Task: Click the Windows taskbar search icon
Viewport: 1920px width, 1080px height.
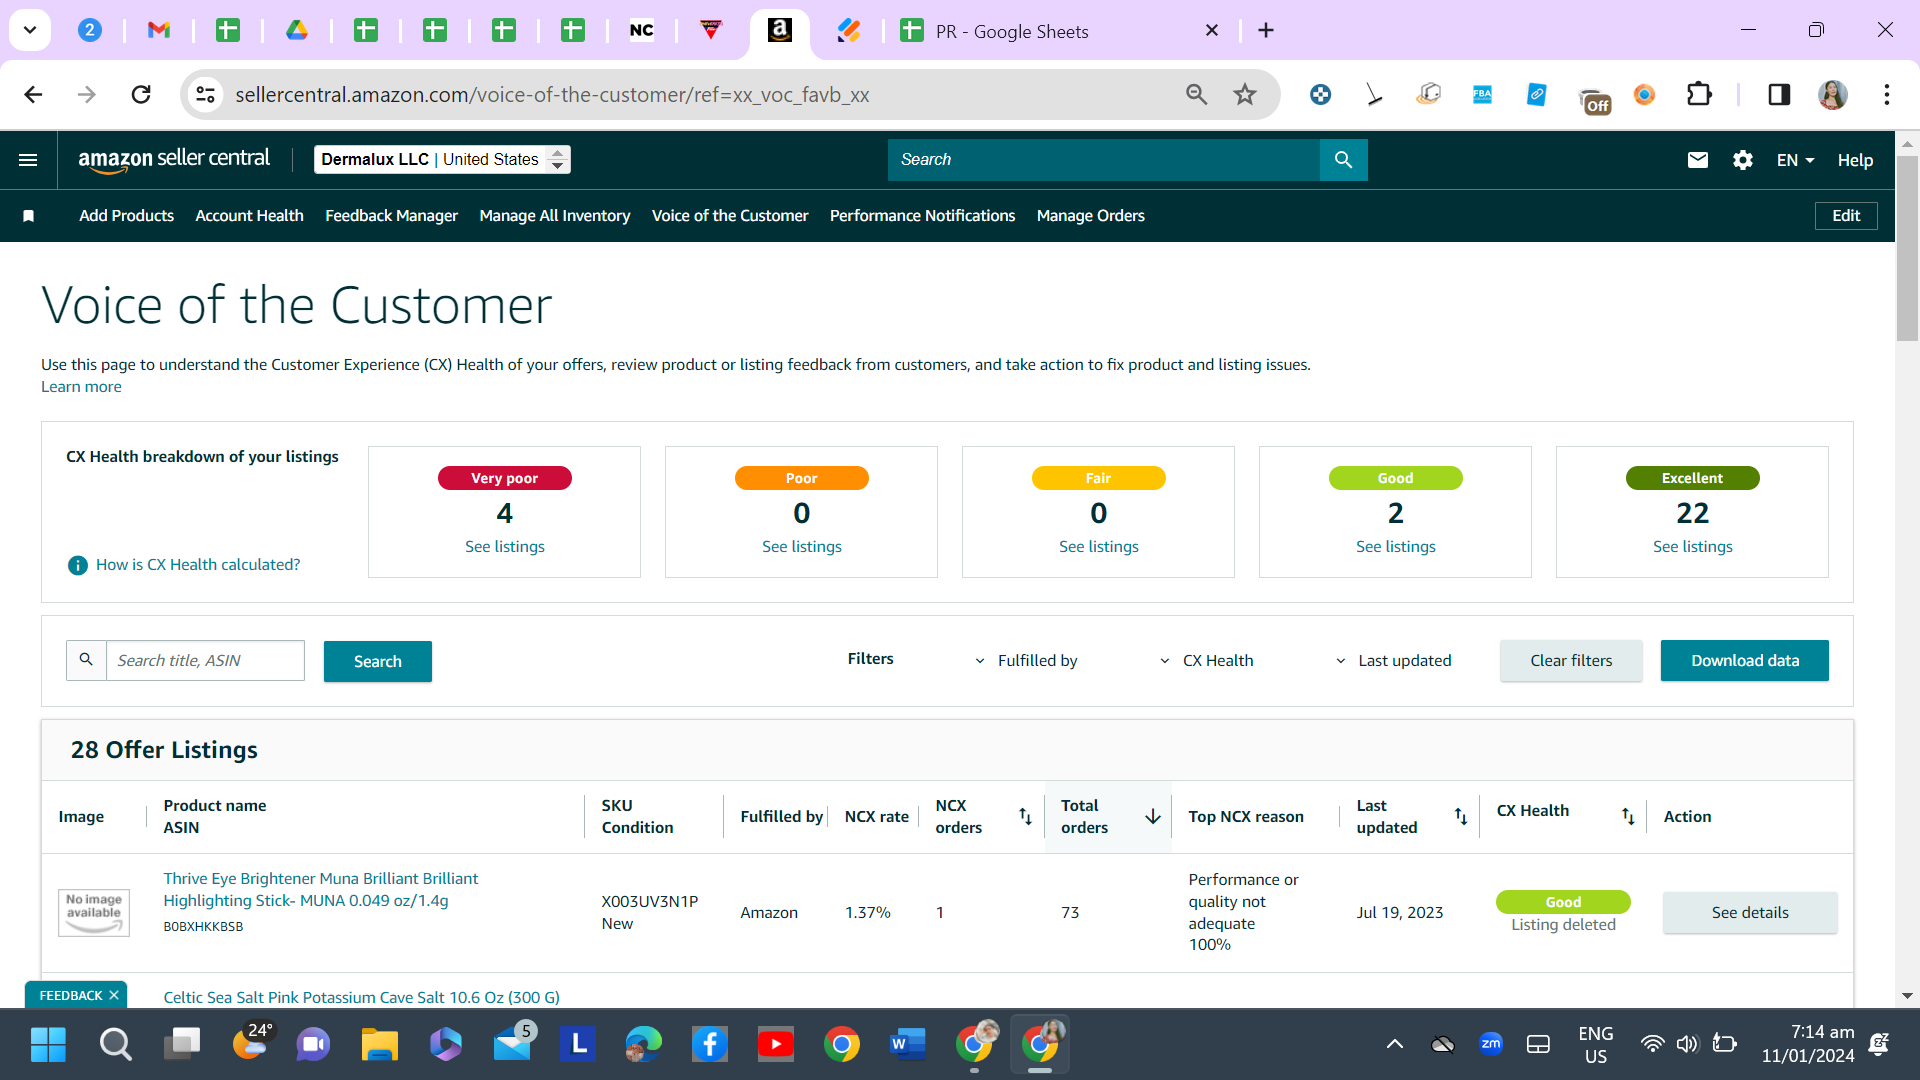Action: click(x=115, y=1045)
